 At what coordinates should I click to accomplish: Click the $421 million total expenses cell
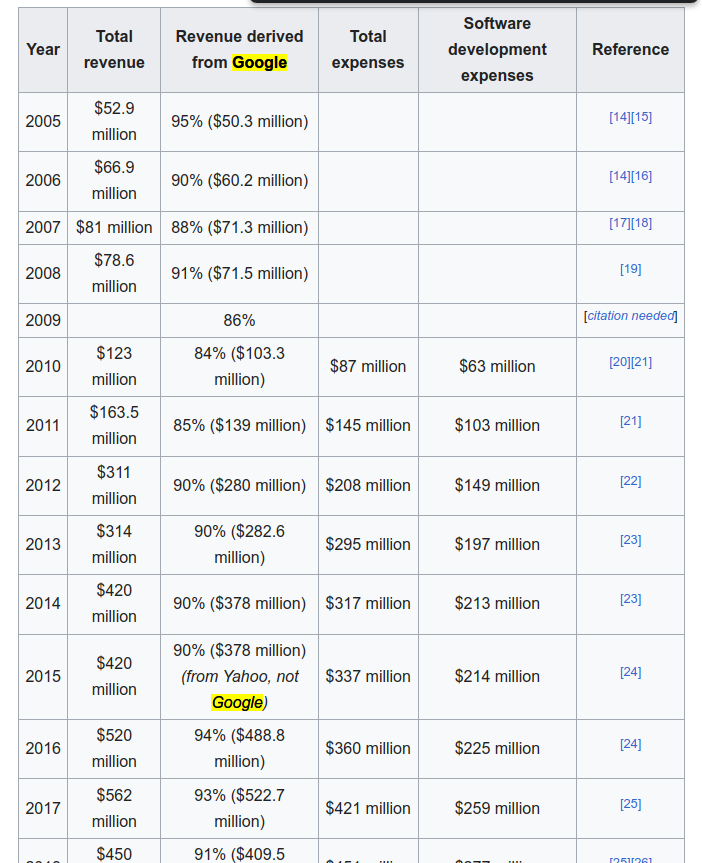[368, 809]
